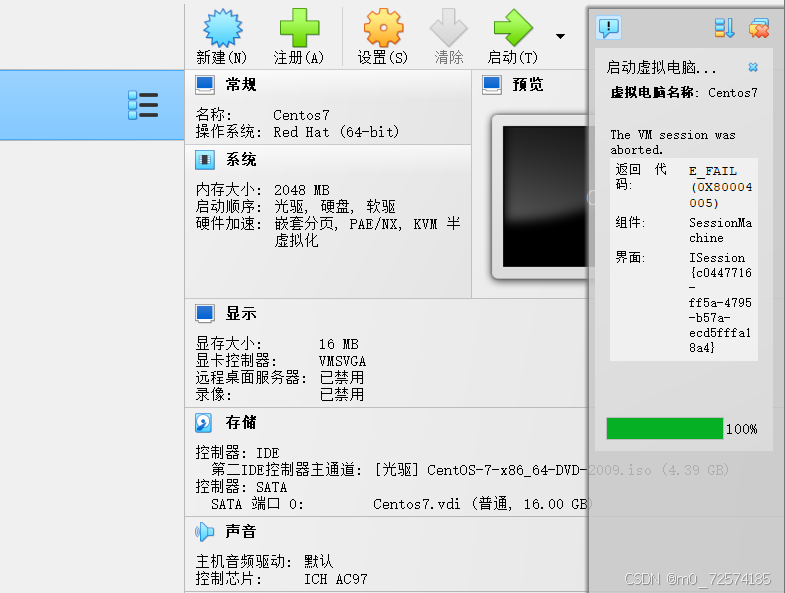Click the Audio (声音) speaker icon
Viewport: 785px width, 593px height.
tap(204, 531)
